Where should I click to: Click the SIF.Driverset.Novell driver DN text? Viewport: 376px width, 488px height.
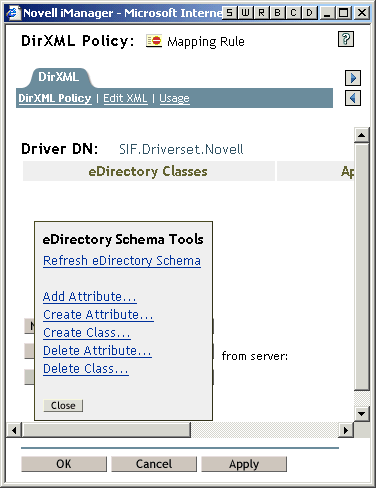click(x=181, y=149)
